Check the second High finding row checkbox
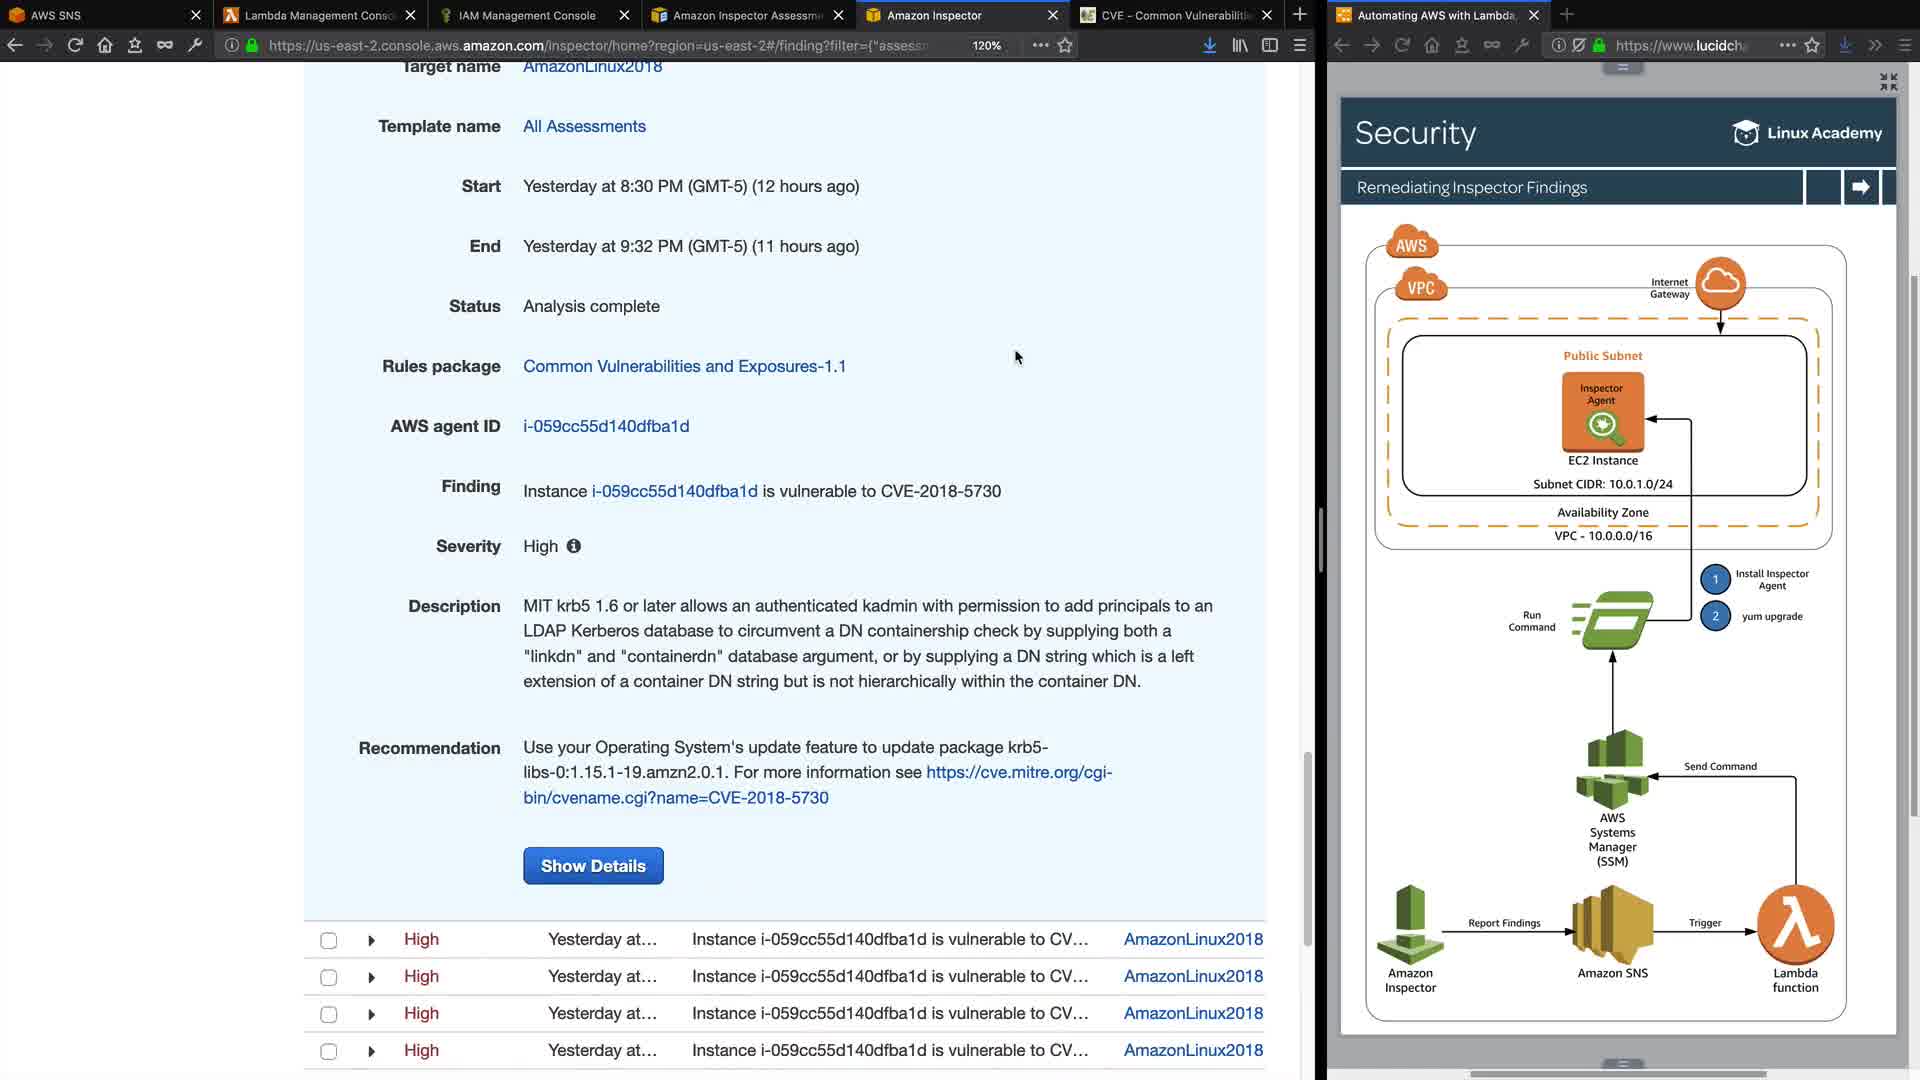Viewport: 1920px width, 1080px height. point(329,977)
